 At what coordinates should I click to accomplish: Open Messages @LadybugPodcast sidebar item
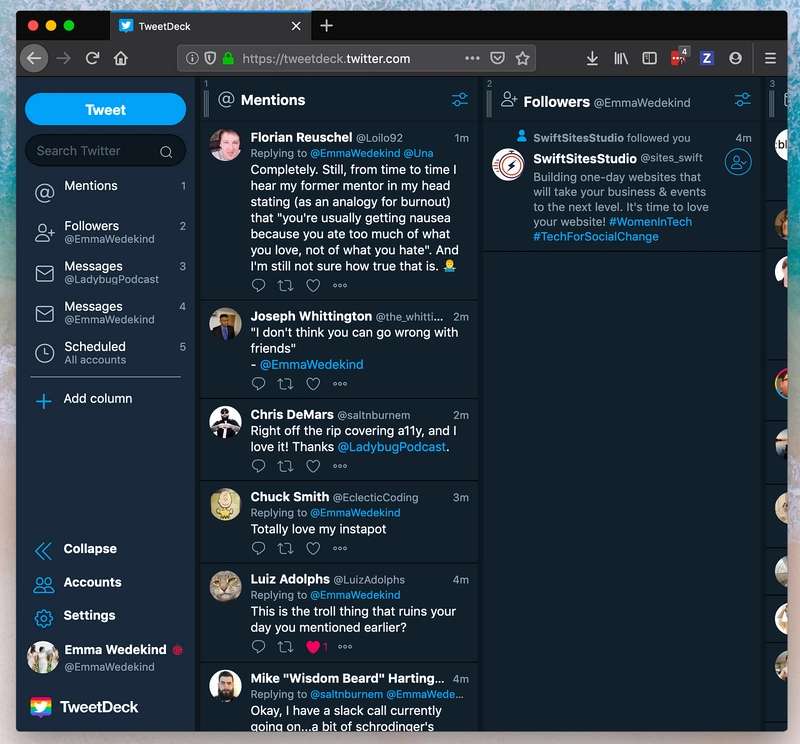[x=110, y=272]
